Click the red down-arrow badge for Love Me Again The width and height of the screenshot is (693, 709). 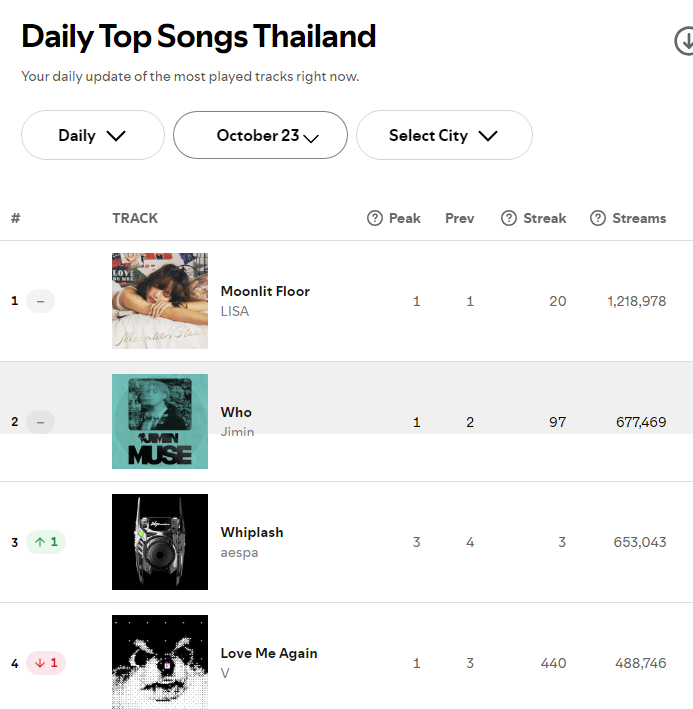click(x=46, y=662)
